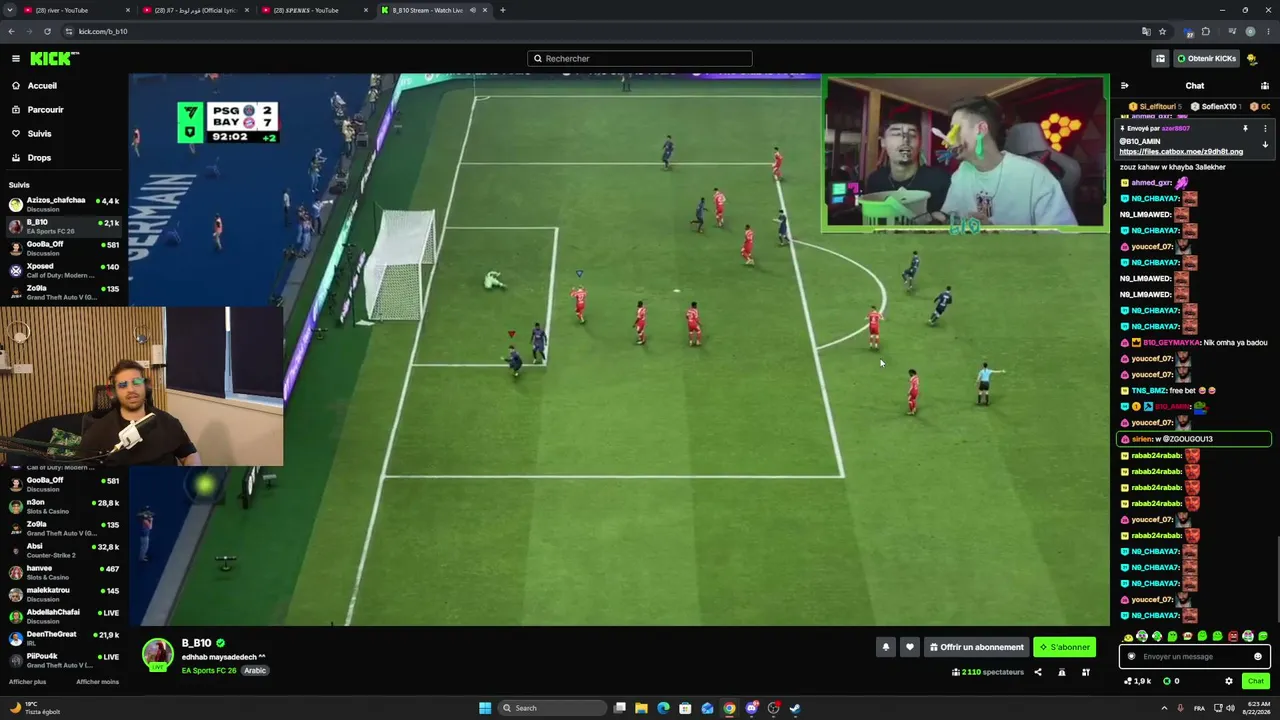Open the emoji picker in the chat input
Image resolution: width=1280 pixels, height=720 pixels.
coord(1258,657)
